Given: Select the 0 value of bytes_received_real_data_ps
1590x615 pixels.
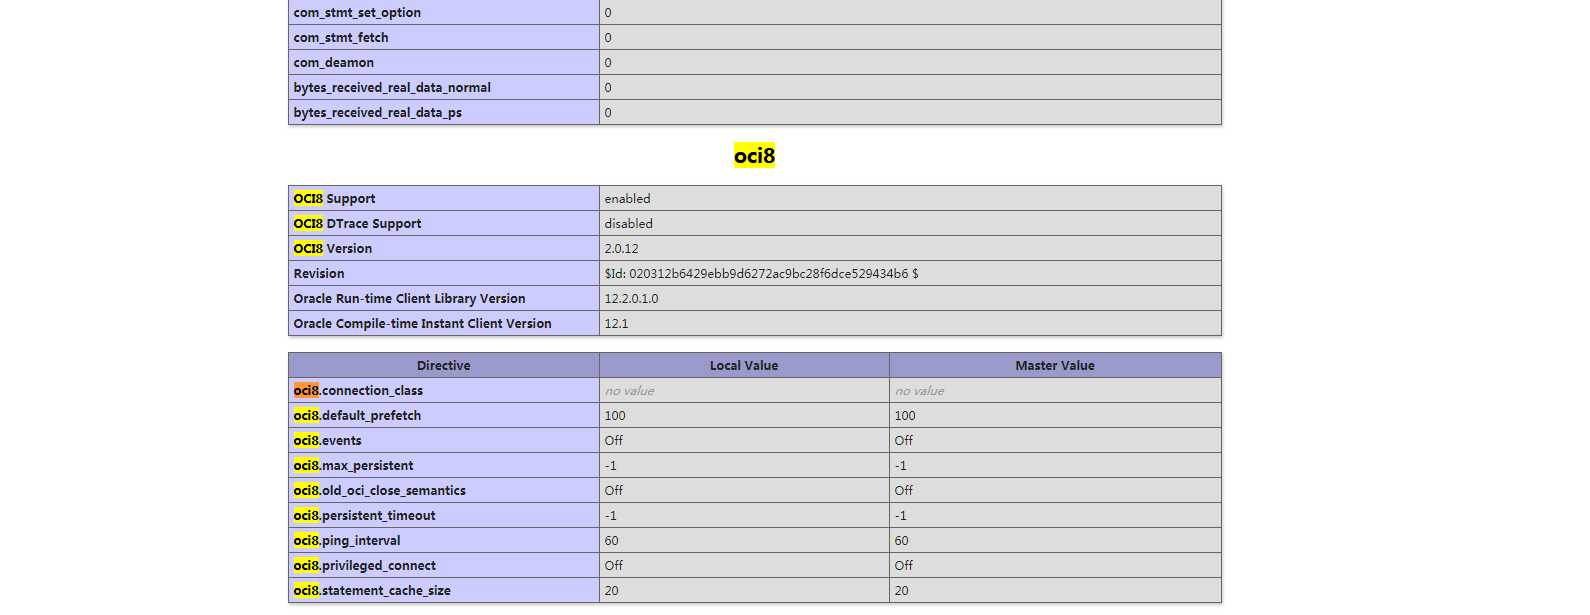Looking at the screenshot, I should coord(608,112).
